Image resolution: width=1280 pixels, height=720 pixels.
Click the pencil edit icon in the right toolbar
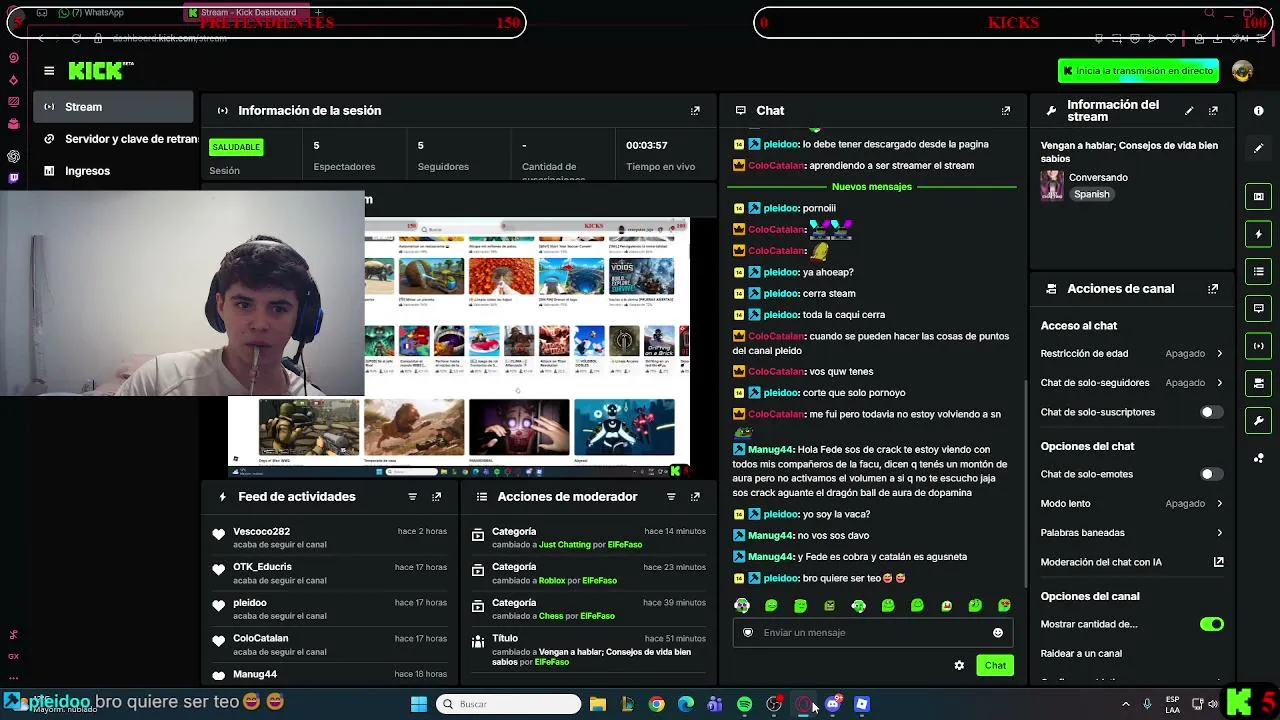pos(1259,148)
